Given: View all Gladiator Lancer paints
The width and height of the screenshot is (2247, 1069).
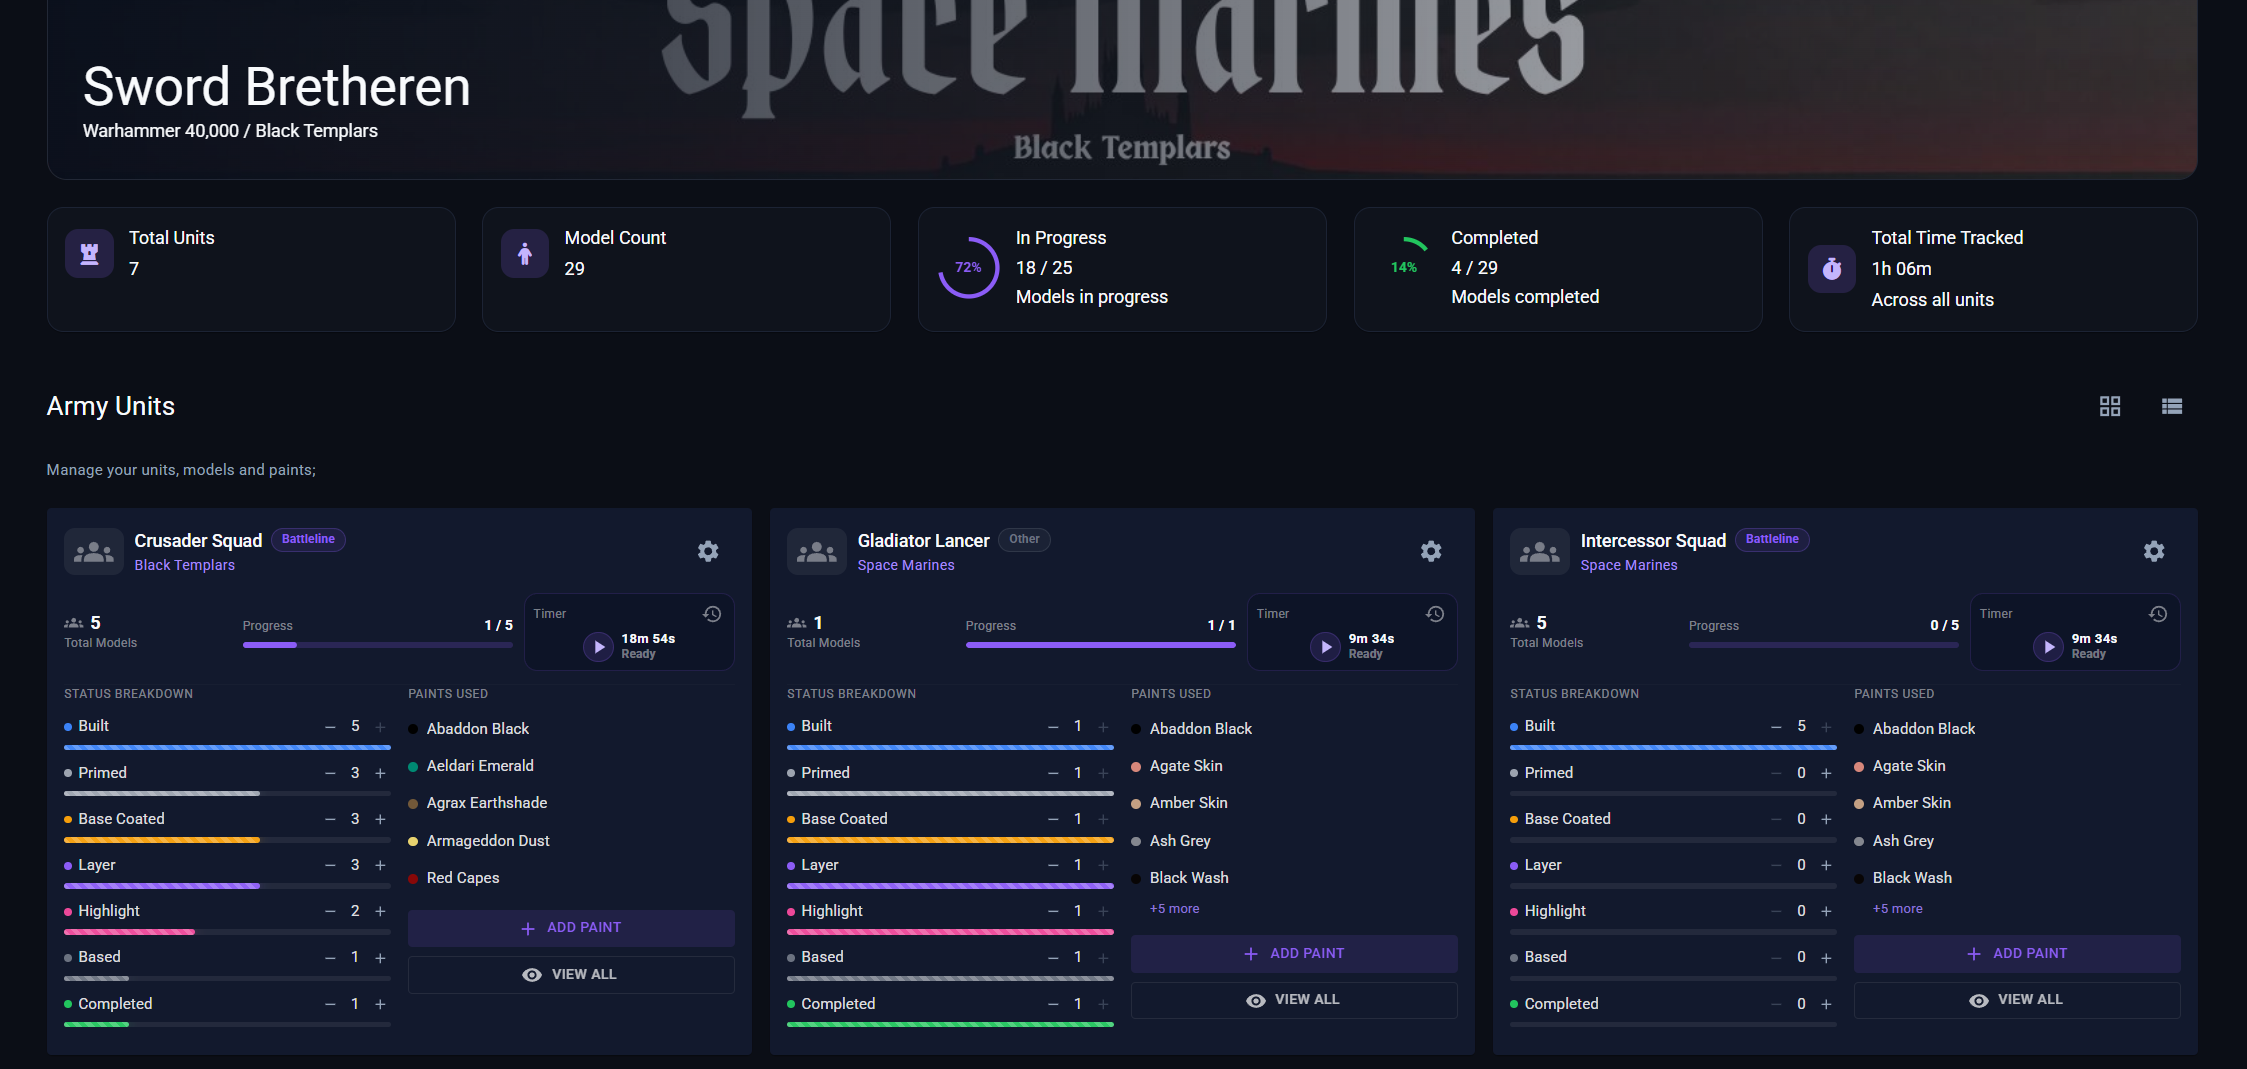Looking at the screenshot, I should pyautogui.click(x=1294, y=1000).
